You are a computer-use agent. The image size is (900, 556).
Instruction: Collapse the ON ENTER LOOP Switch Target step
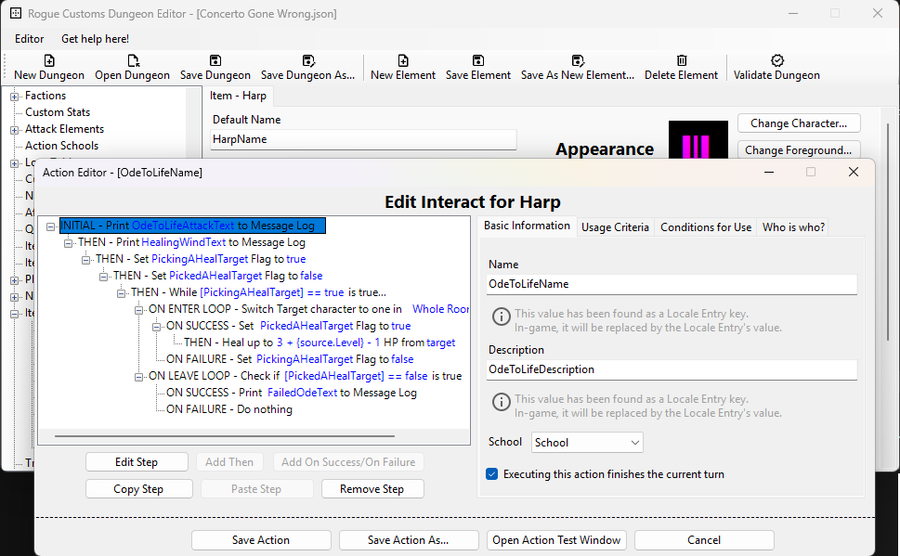(x=138, y=310)
